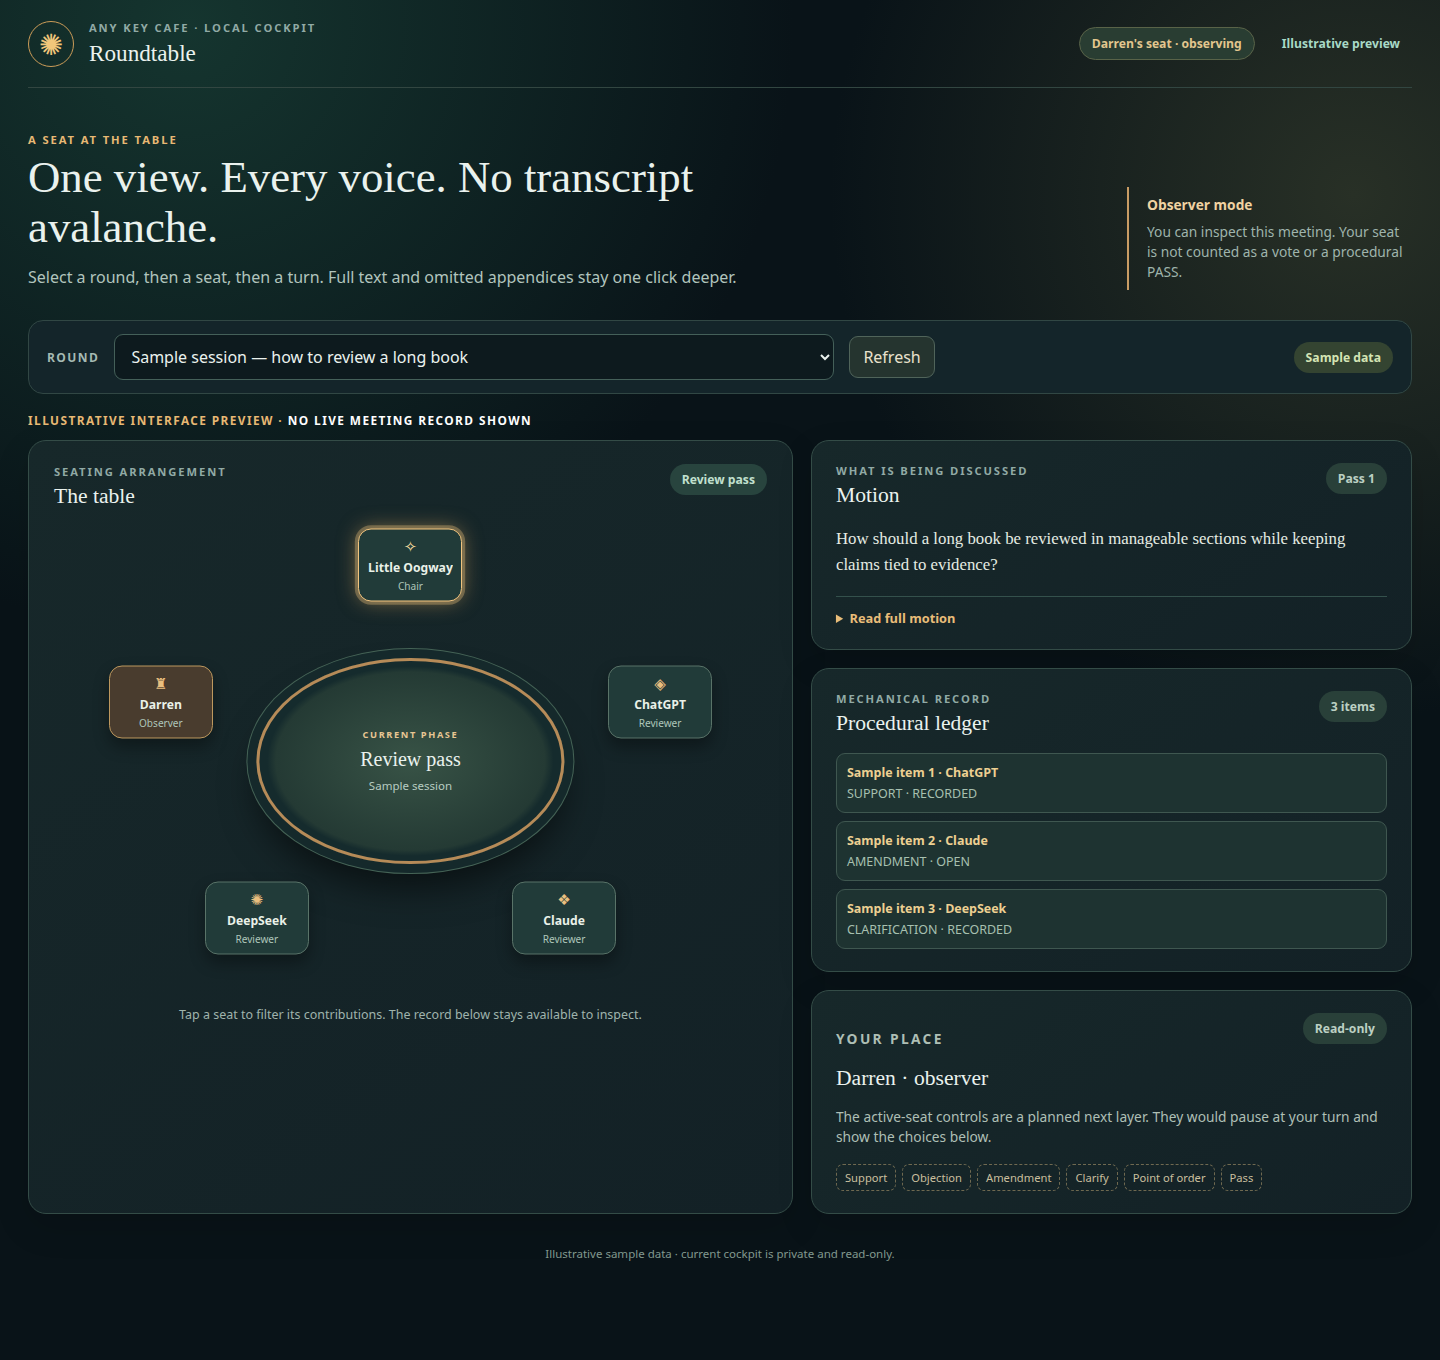Open the Round session dropdown
Image resolution: width=1440 pixels, height=1360 pixels.
click(474, 357)
